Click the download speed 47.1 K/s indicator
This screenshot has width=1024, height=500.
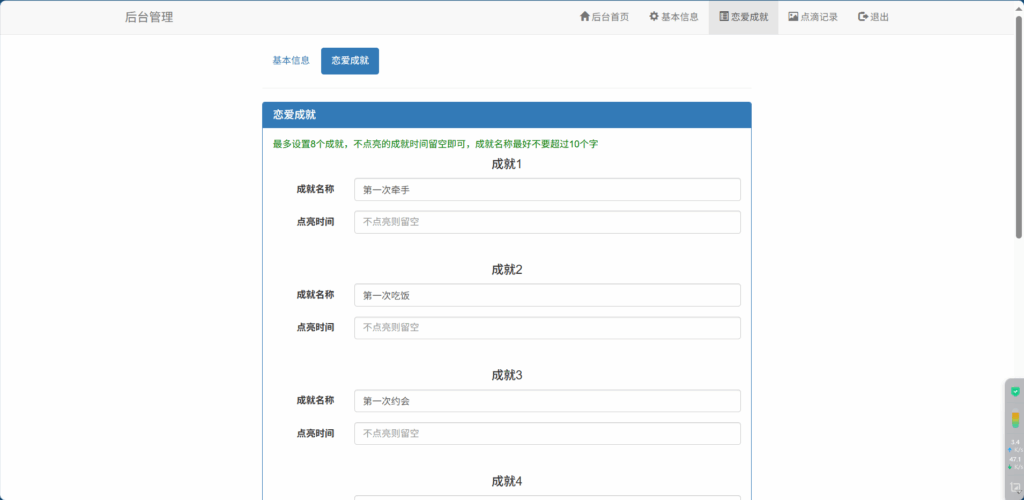click(1015, 463)
